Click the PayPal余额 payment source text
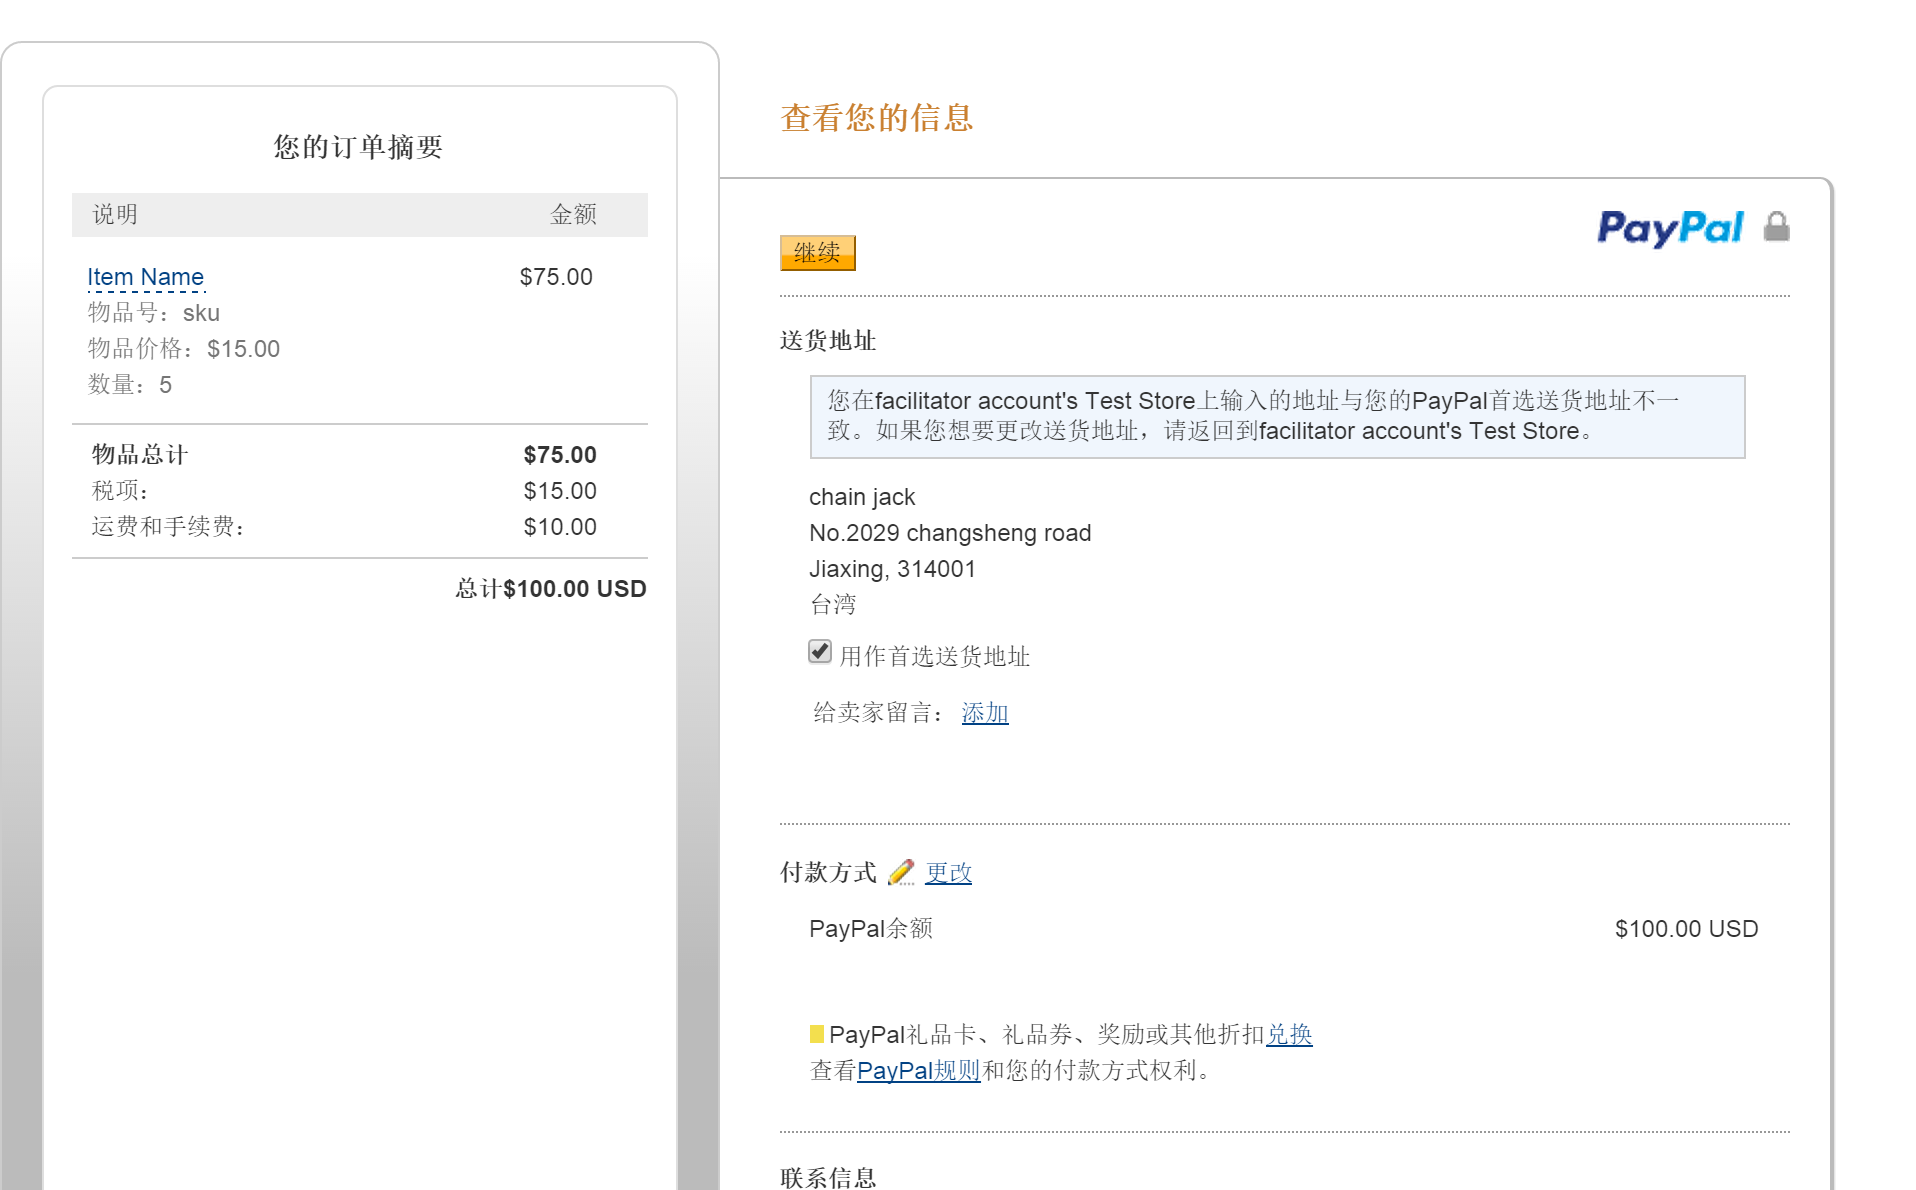This screenshot has width=1916, height=1190. 871,929
